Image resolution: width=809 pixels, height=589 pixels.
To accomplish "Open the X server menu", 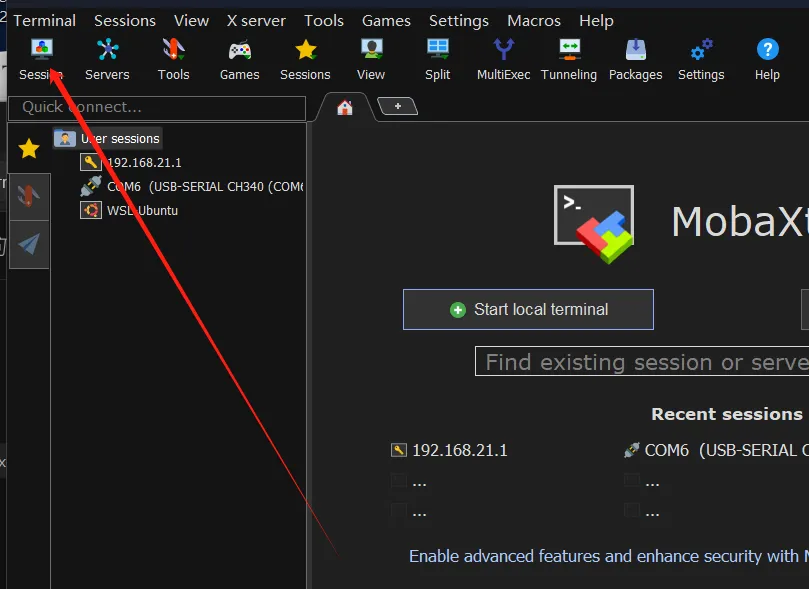I will pyautogui.click(x=256, y=21).
